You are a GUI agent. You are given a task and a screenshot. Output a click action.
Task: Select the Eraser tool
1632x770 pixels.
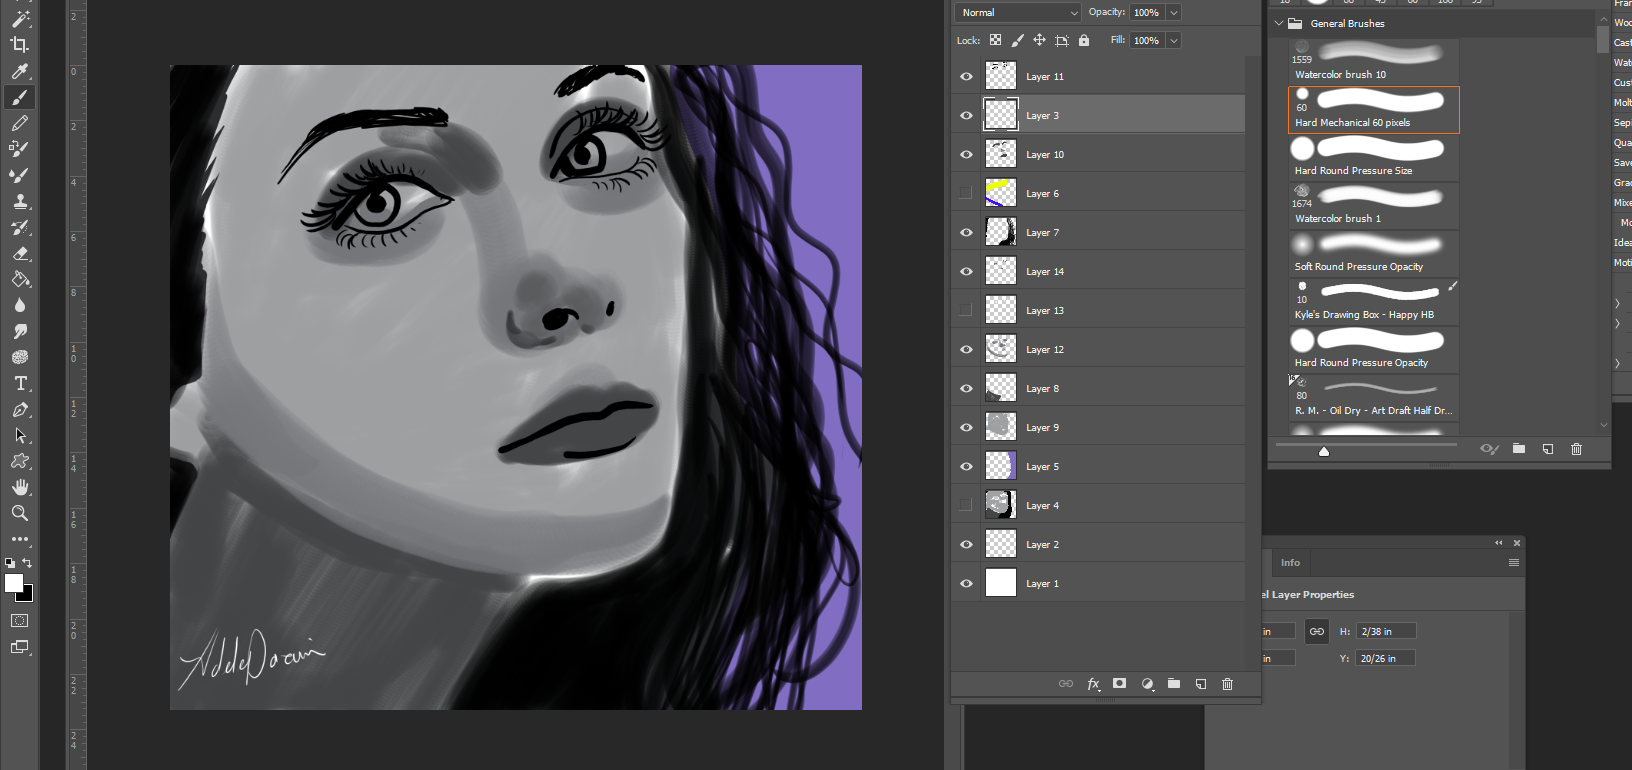pos(19,254)
